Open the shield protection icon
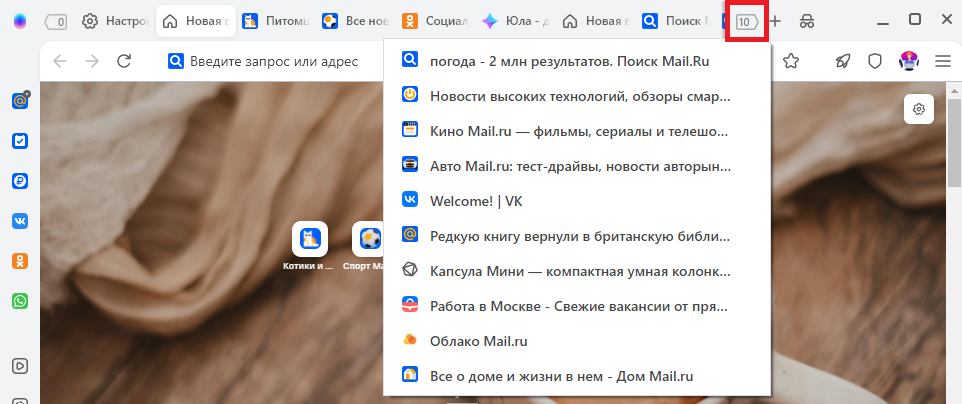Screen dimensions: 962x404 coord(874,61)
